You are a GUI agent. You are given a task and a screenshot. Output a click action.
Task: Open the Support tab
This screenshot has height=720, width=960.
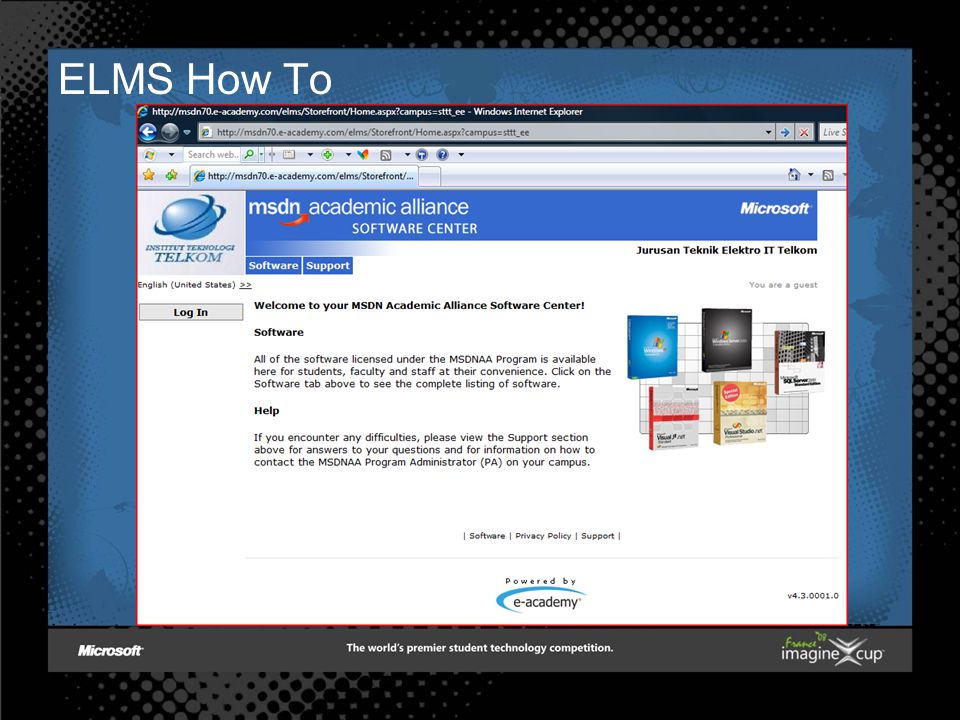click(x=328, y=266)
